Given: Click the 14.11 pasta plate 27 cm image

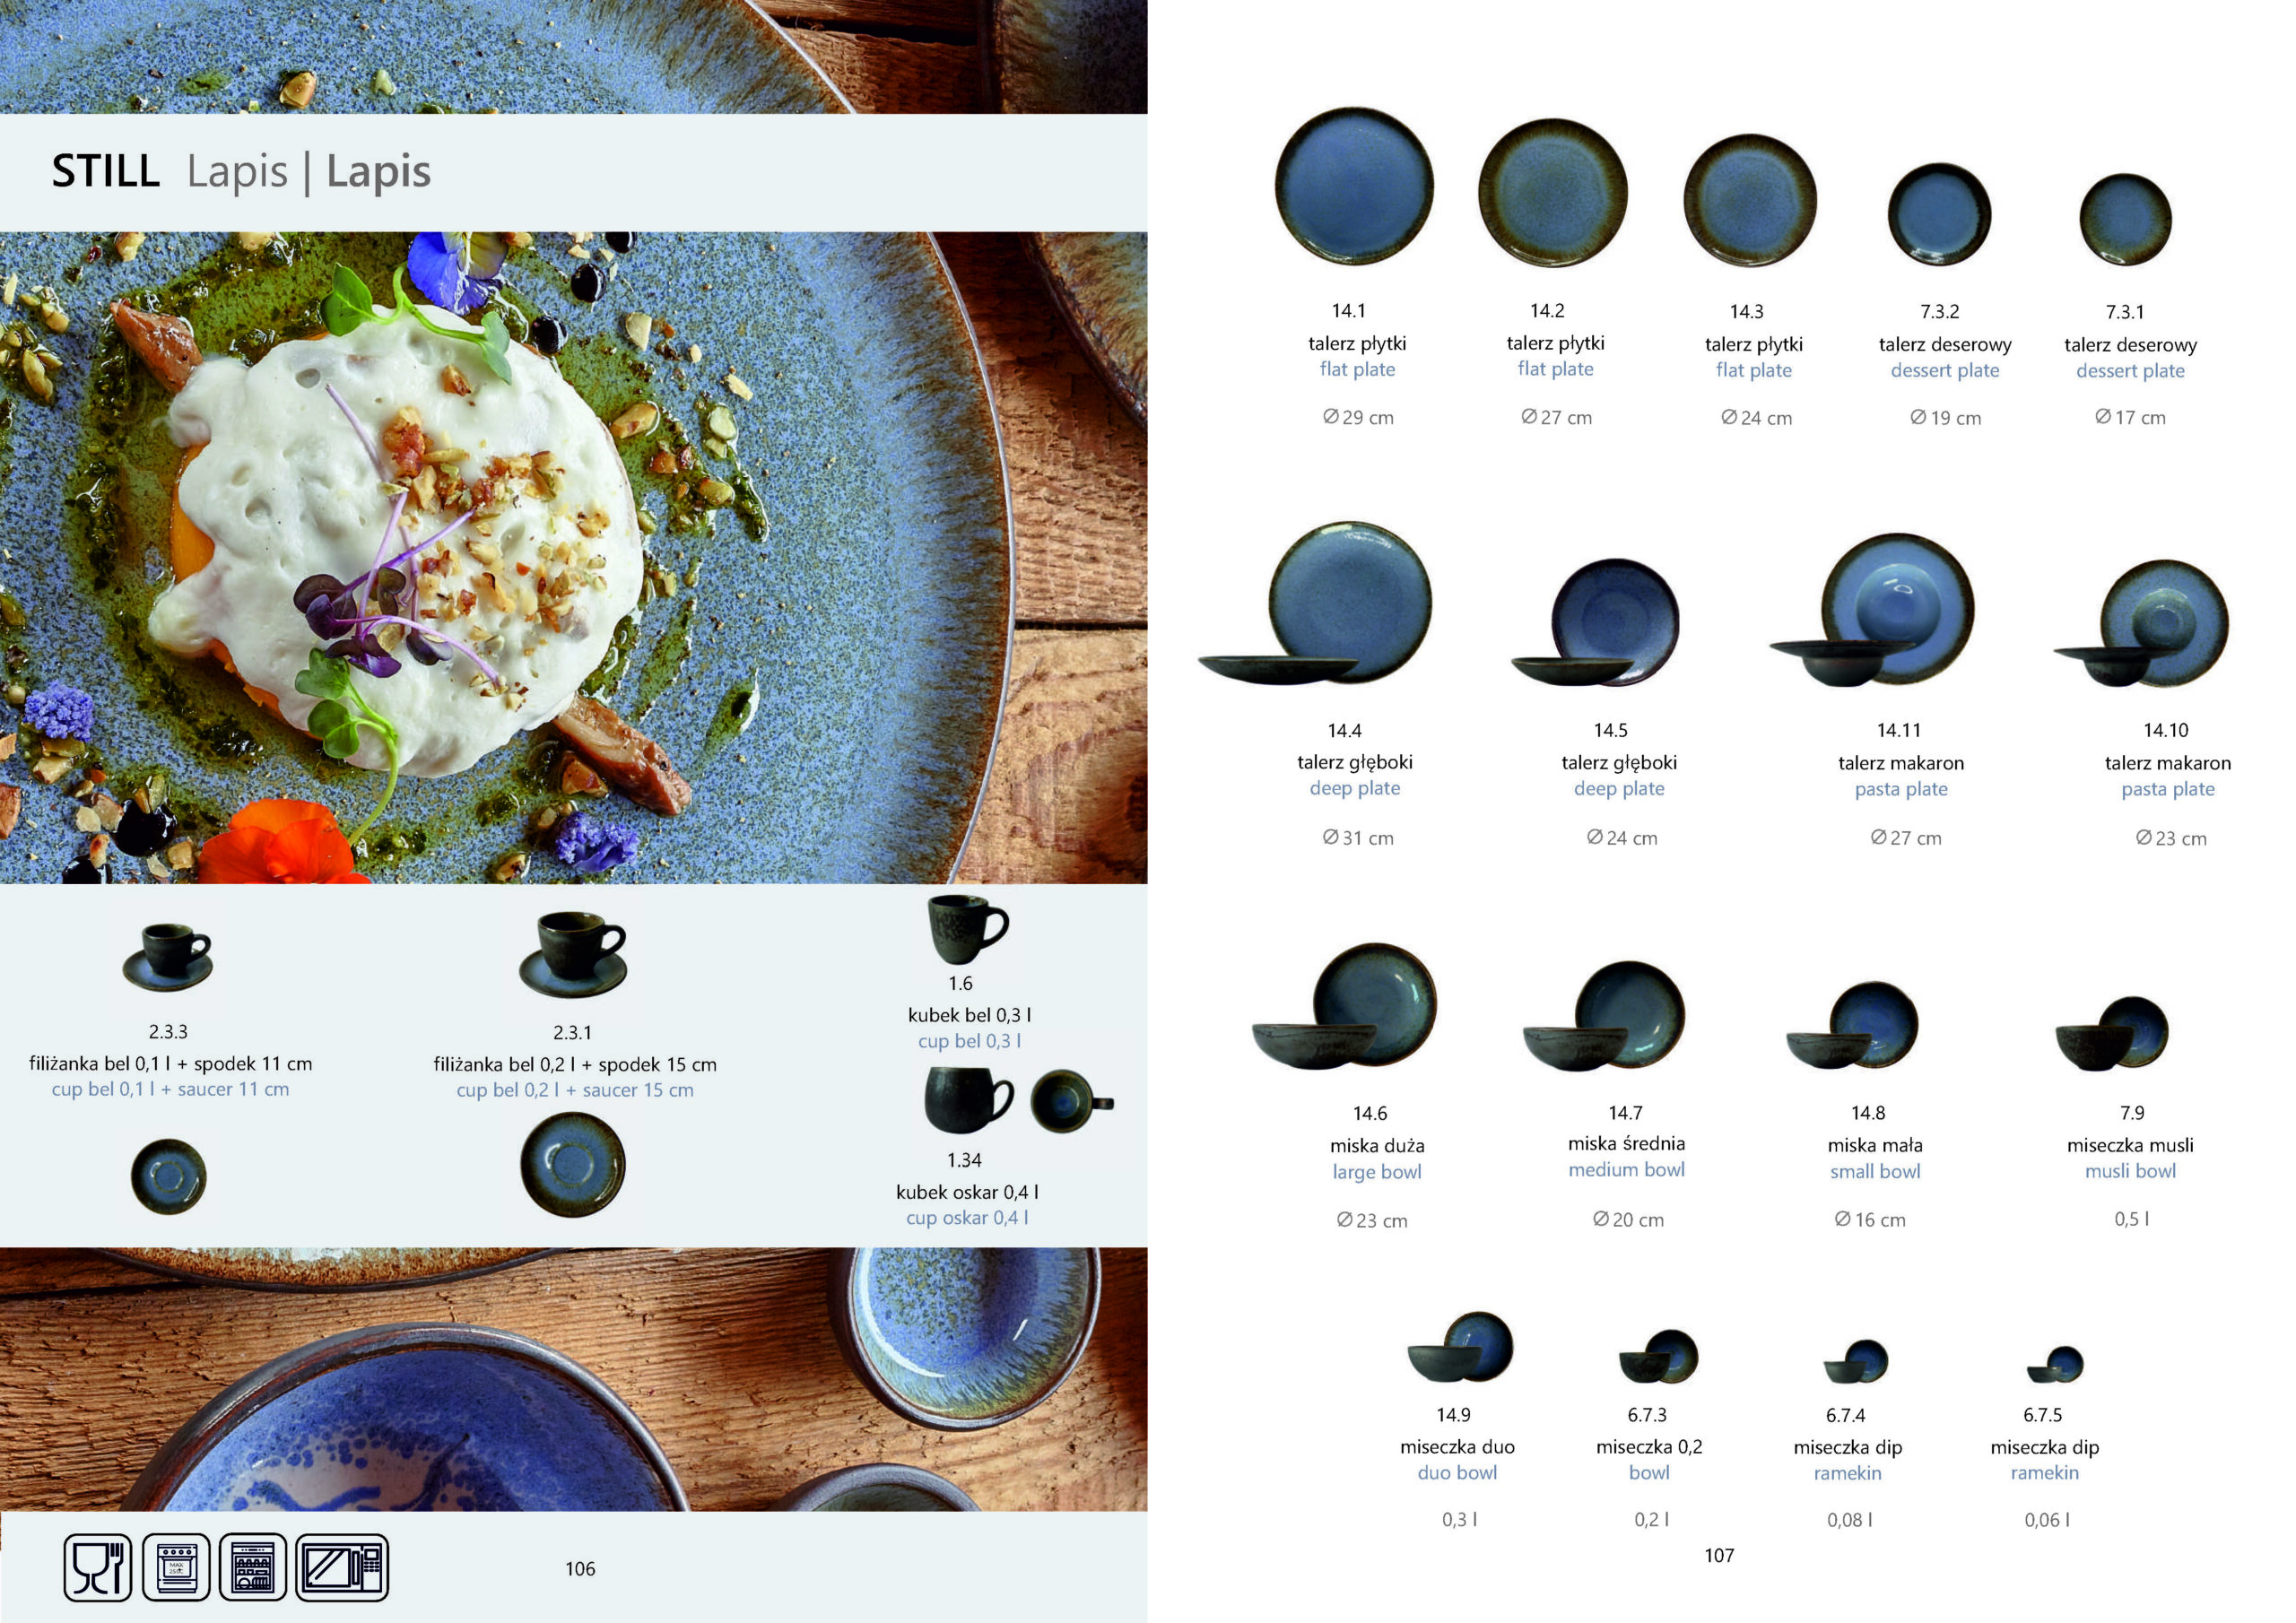Looking at the screenshot, I should [1872, 610].
